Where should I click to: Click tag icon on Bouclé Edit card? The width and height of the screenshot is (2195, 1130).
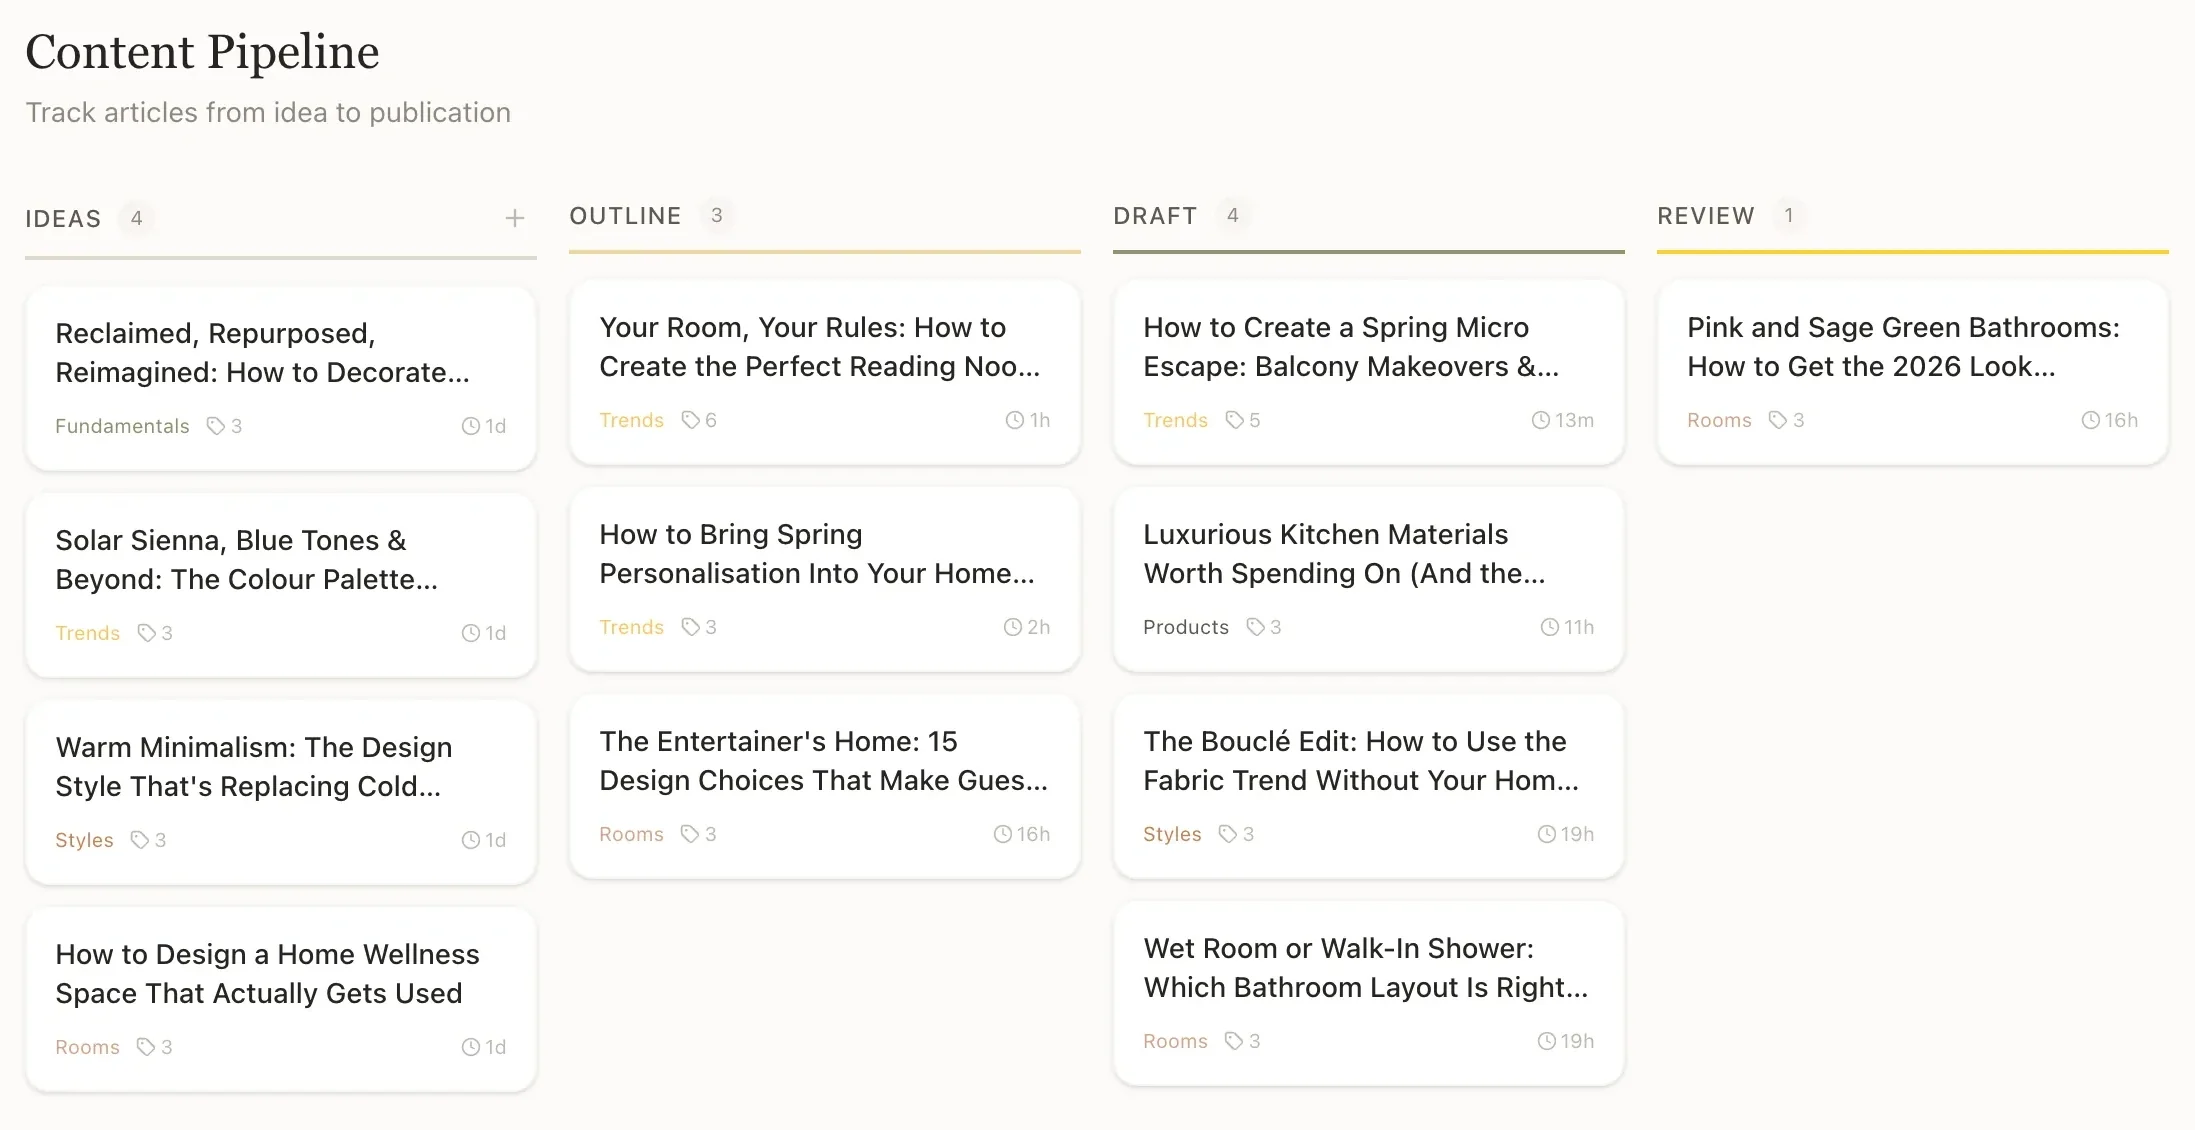(1228, 834)
